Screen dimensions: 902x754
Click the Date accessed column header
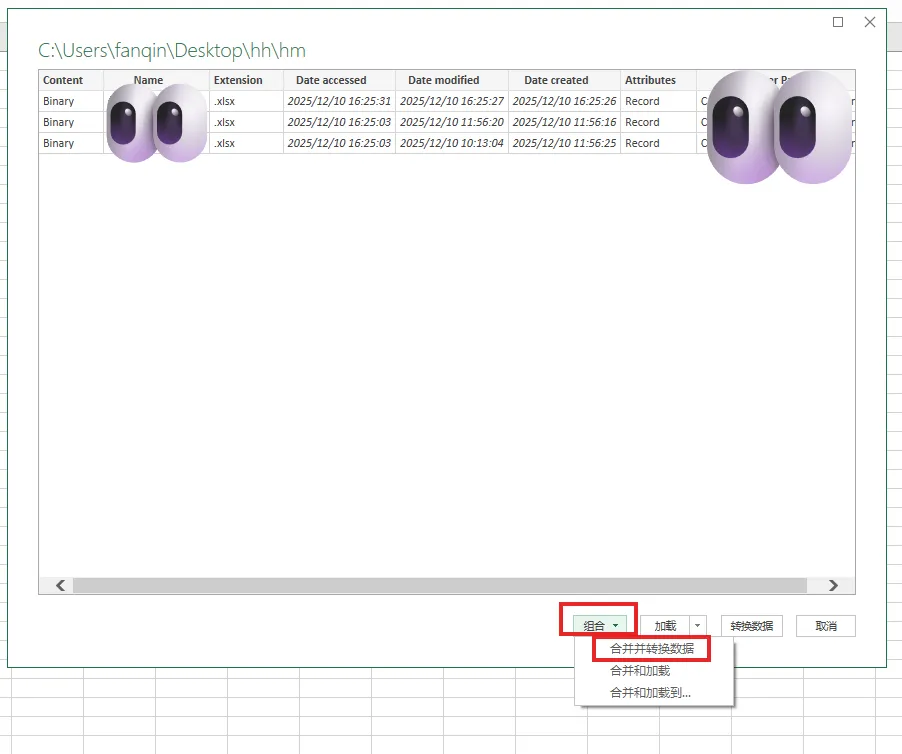(339, 80)
